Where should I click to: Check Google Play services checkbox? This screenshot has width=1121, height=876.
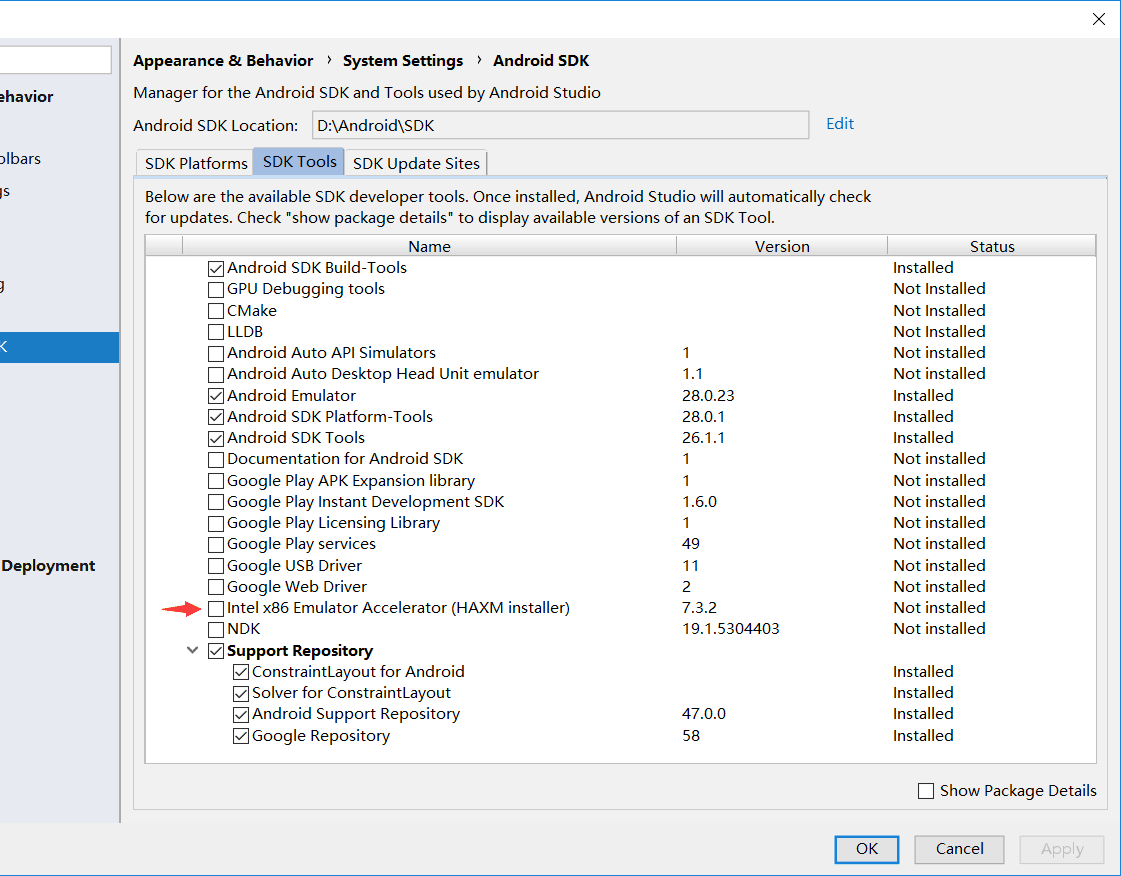tap(215, 544)
